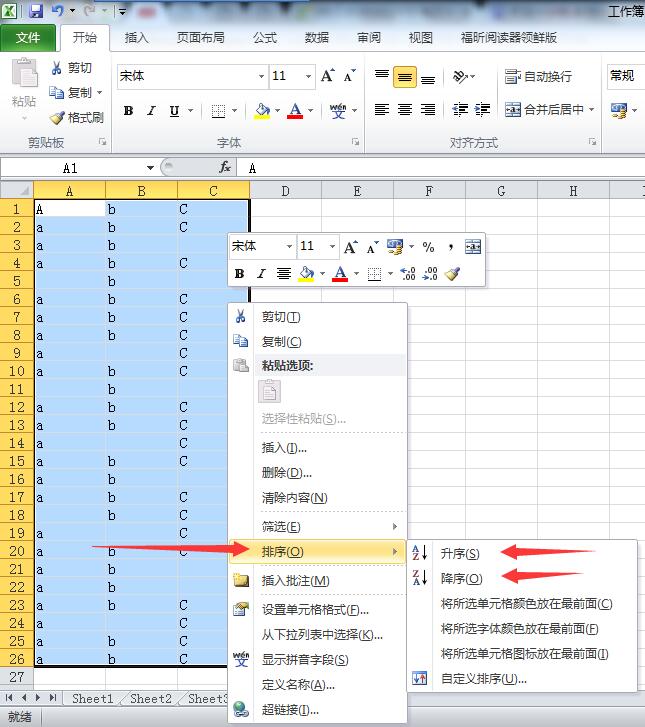Toggle ribbon align text right

coord(428,109)
